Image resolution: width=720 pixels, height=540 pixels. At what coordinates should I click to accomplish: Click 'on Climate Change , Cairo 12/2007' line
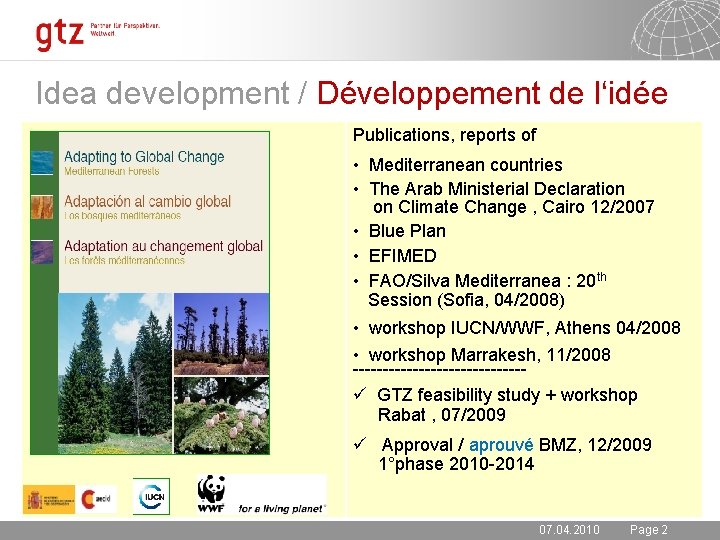pos(514,207)
